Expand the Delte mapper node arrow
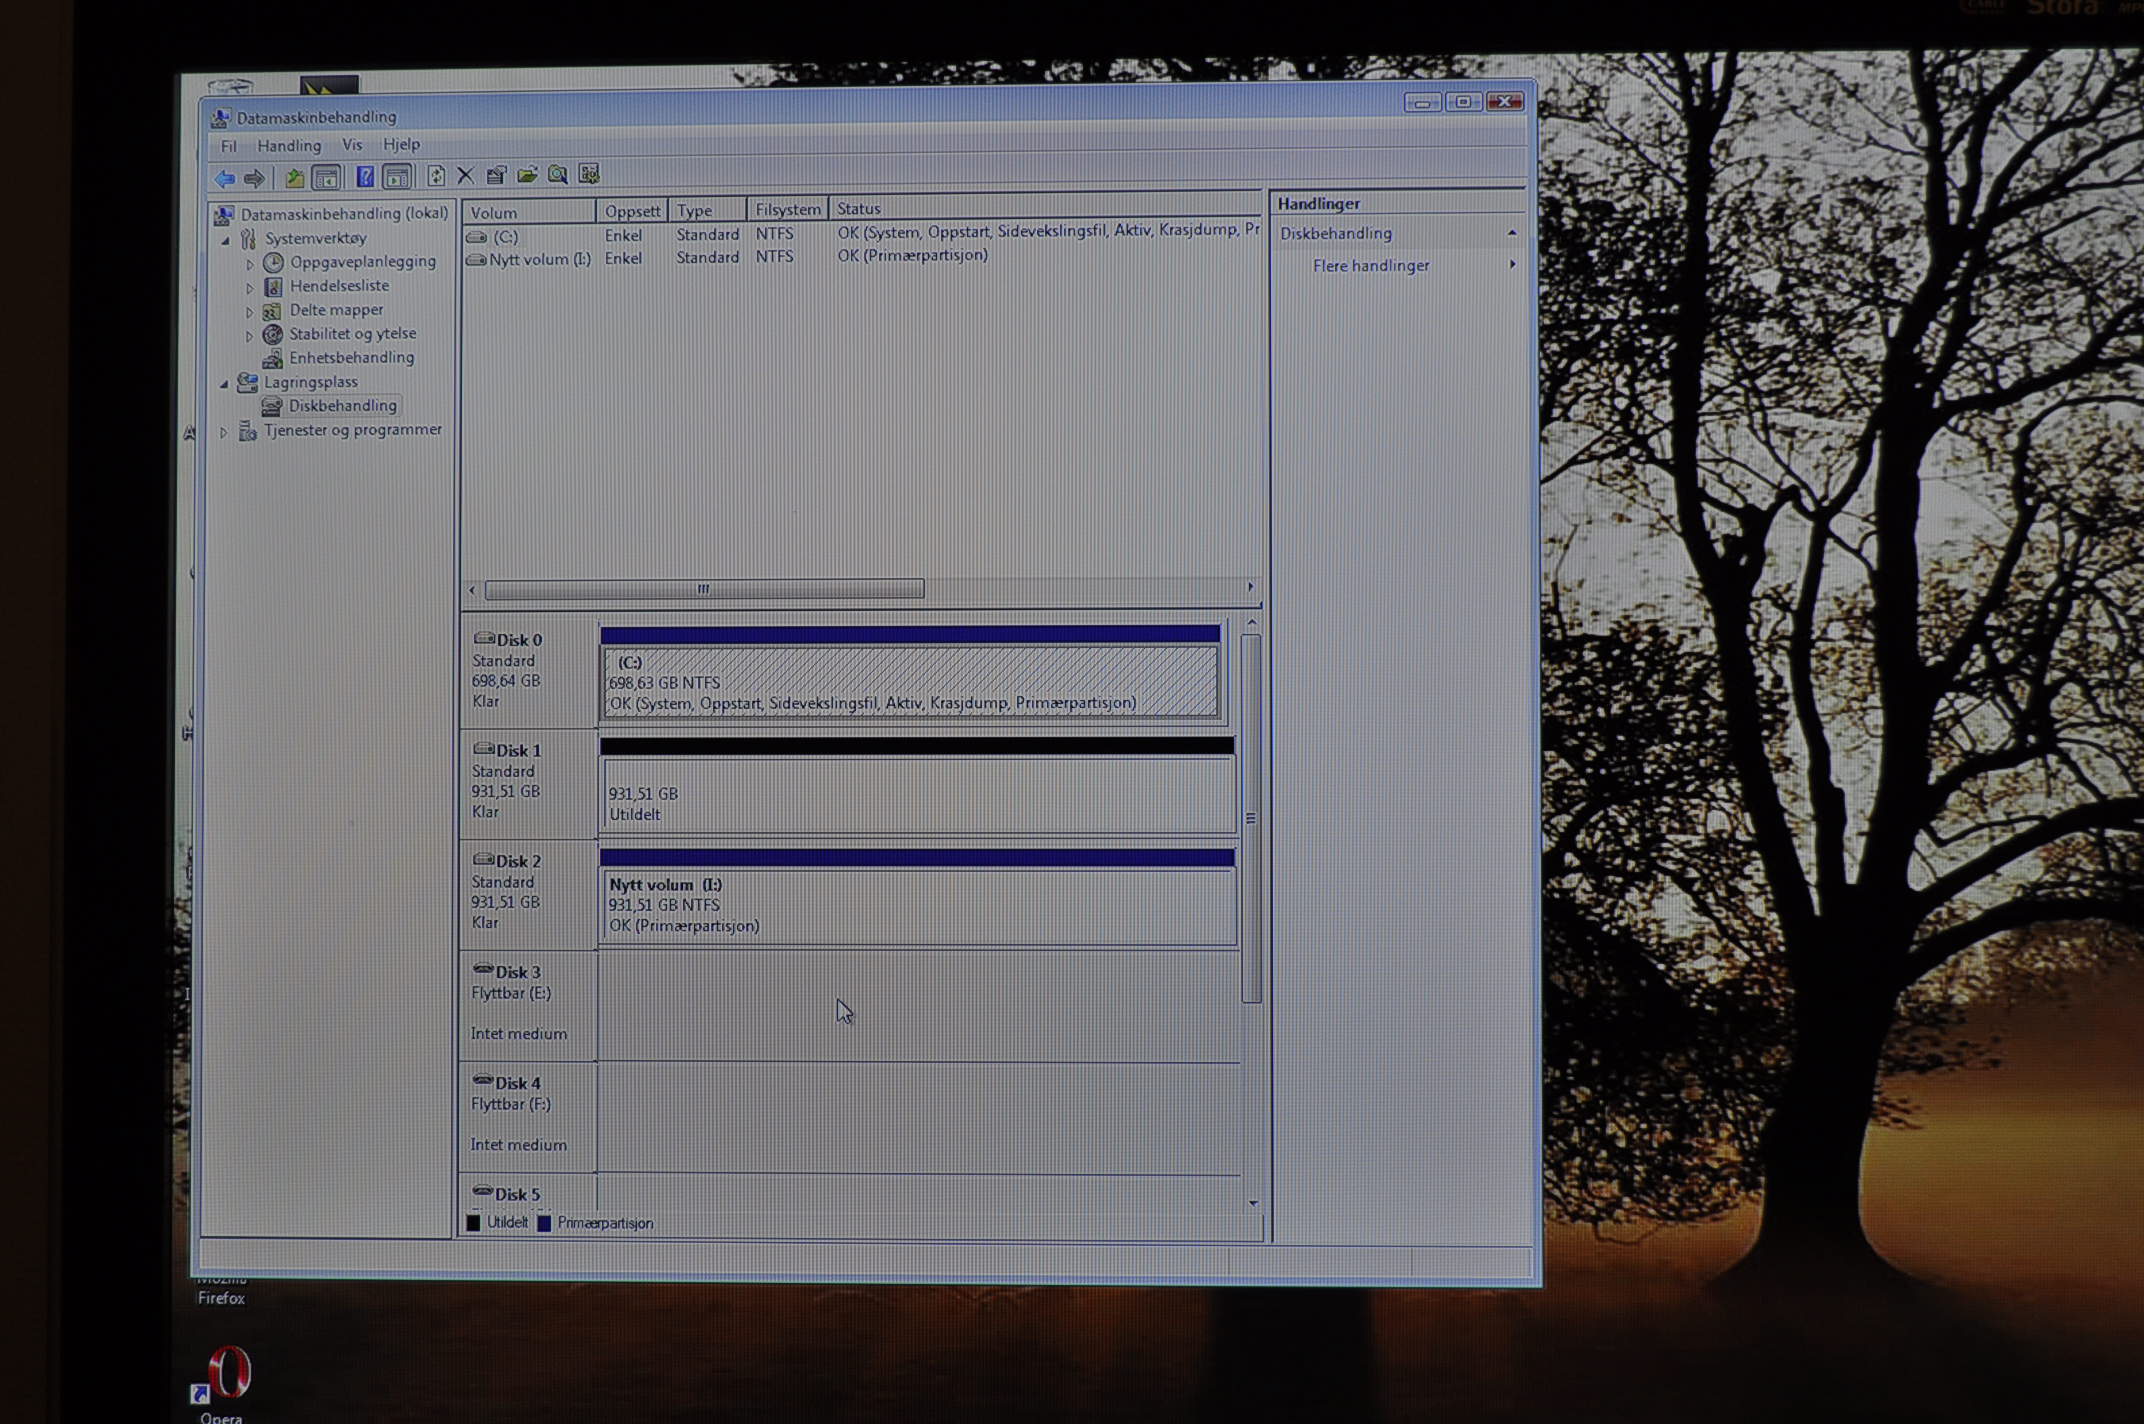 coord(249,312)
